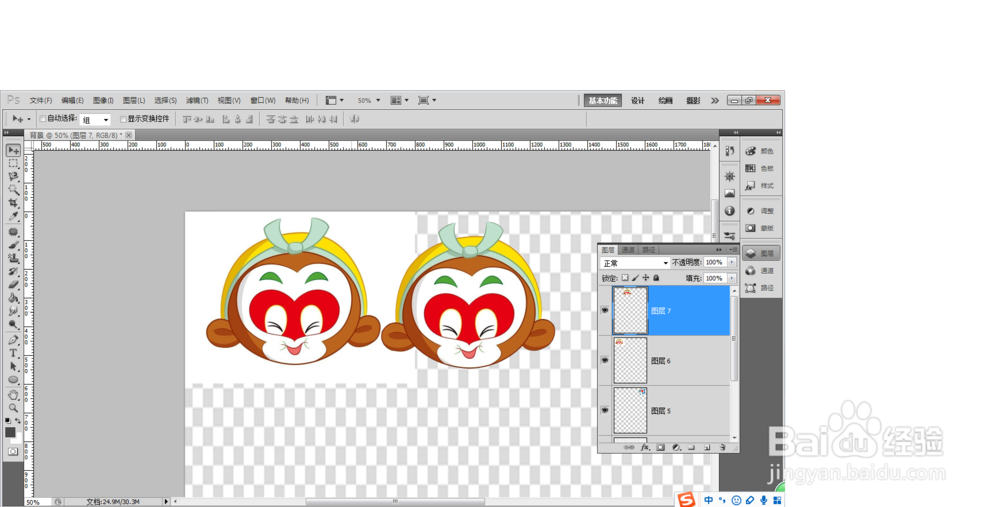Select the History Brush tool
This screenshot has height=507, width=1000.
tap(13, 272)
